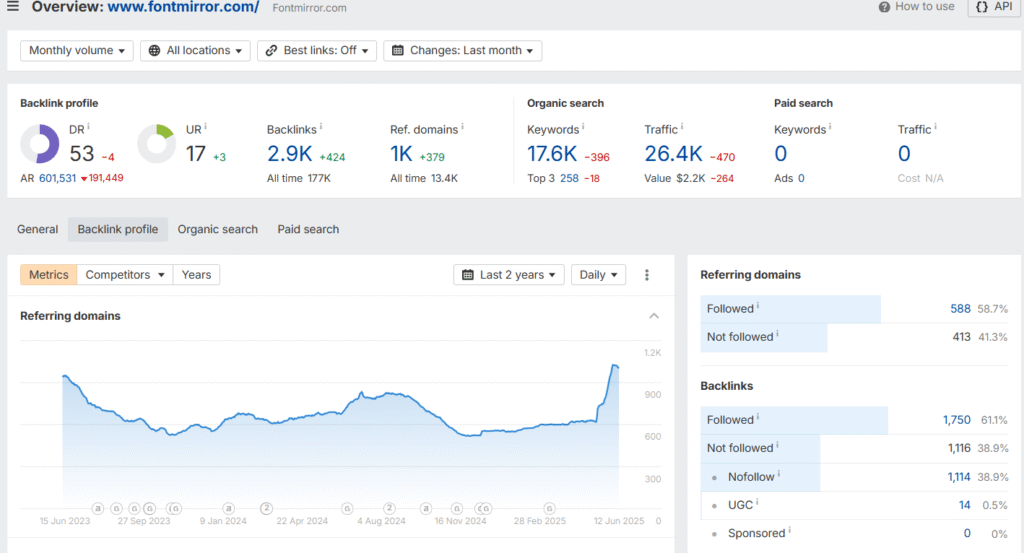Image resolution: width=1024 pixels, height=553 pixels.
Task: Collapse the Referring domains chart section
Action: [x=654, y=316]
